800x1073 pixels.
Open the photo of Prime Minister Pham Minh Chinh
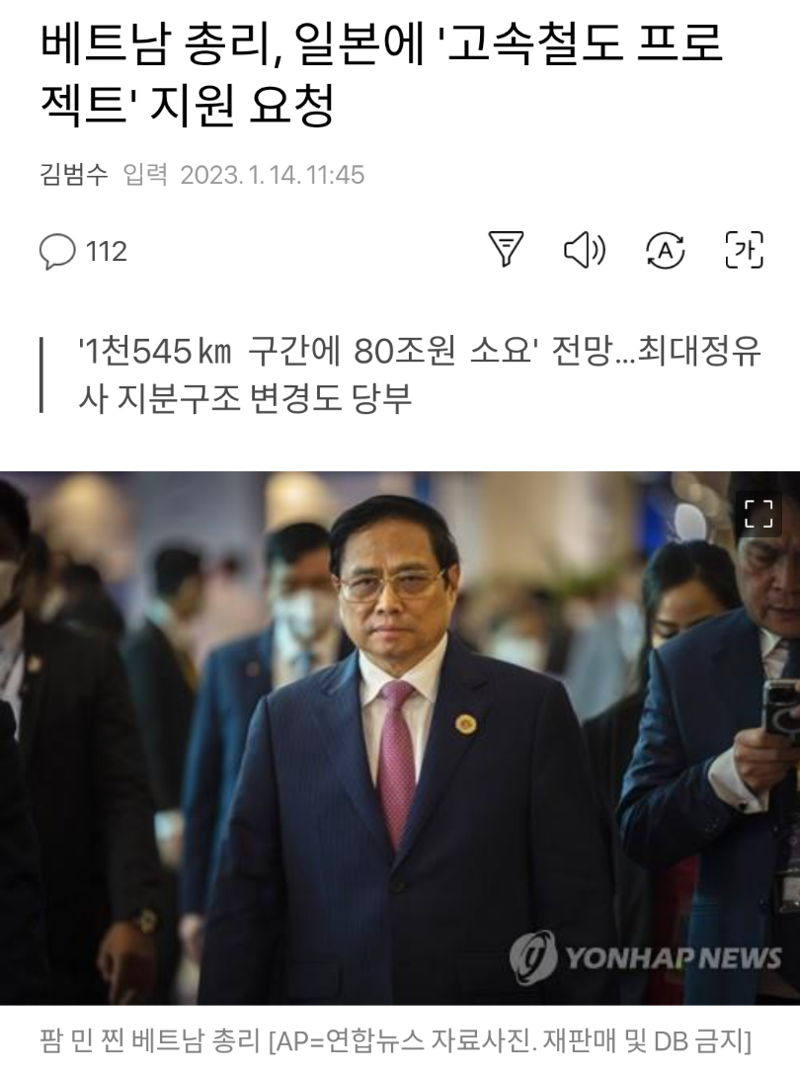click(x=400, y=738)
